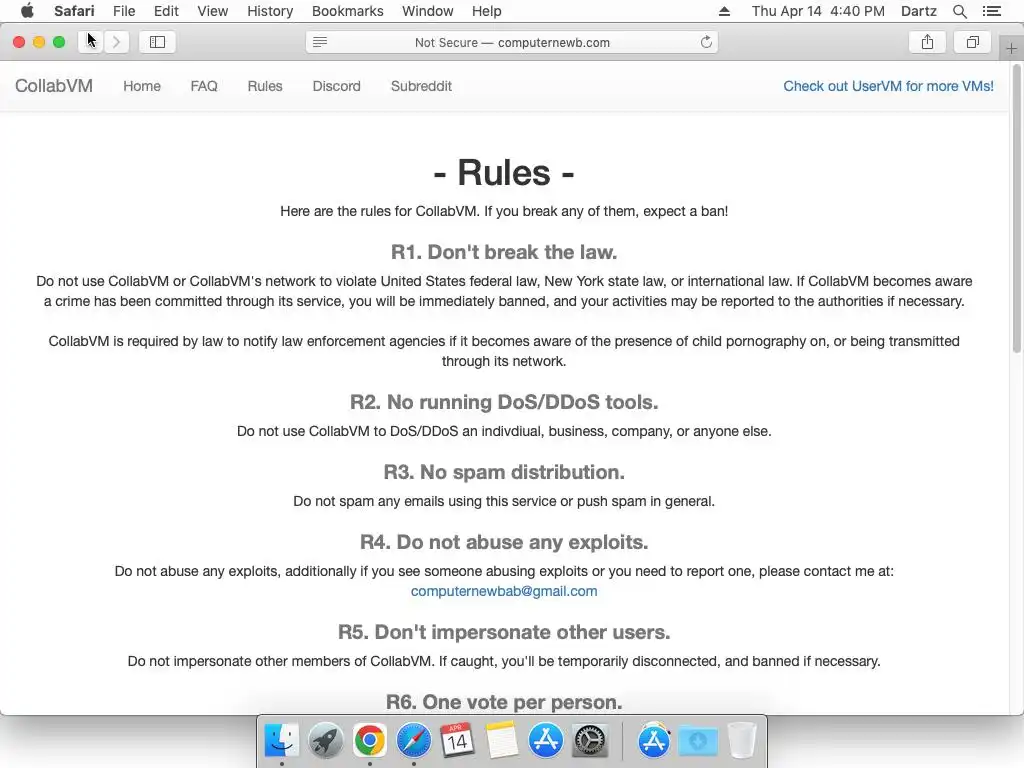This screenshot has height=768, width=1024.
Task: Click the Safari back arrow button
Action: [90, 42]
